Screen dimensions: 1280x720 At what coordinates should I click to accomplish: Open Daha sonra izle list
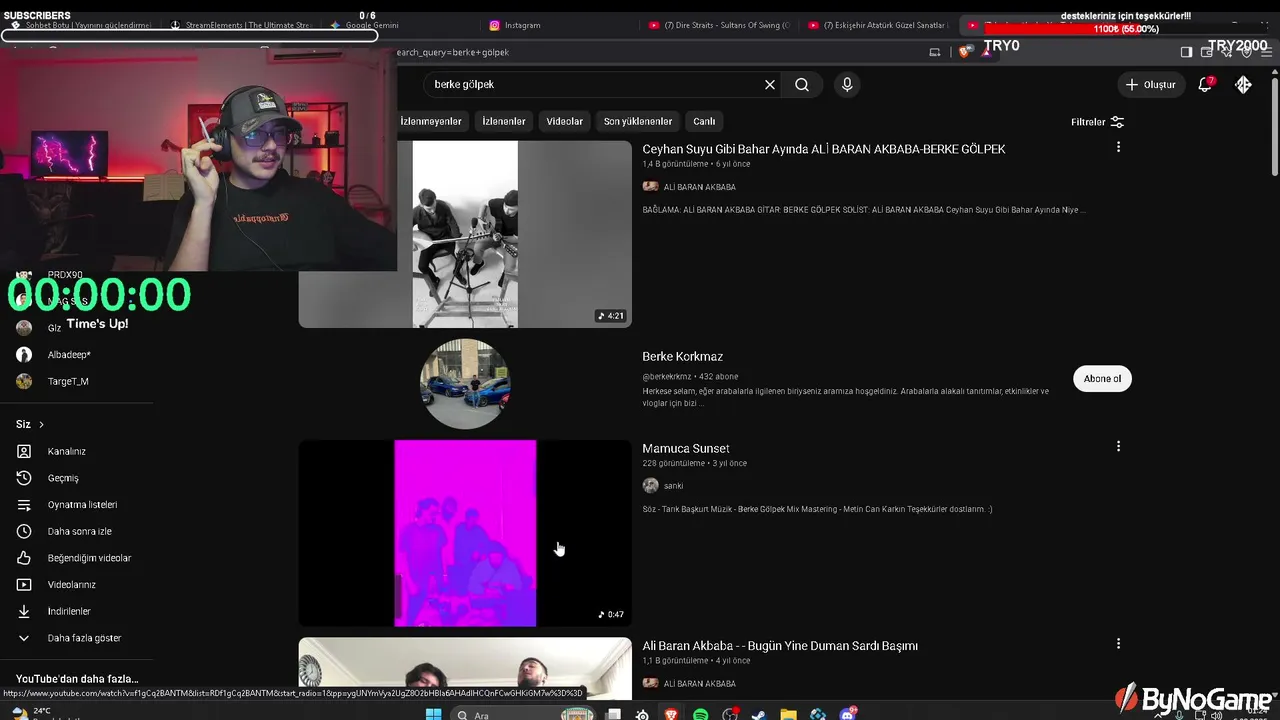coord(77,531)
